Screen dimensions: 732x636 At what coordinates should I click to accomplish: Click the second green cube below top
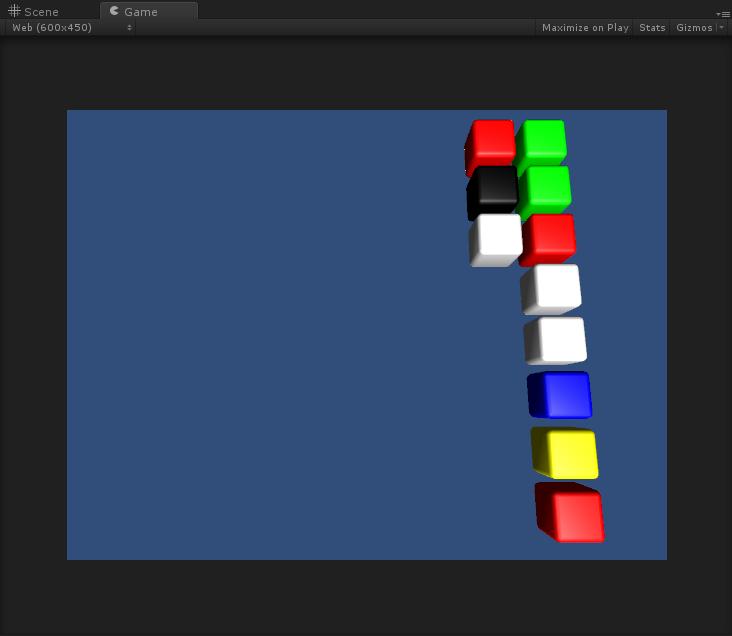click(x=545, y=190)
